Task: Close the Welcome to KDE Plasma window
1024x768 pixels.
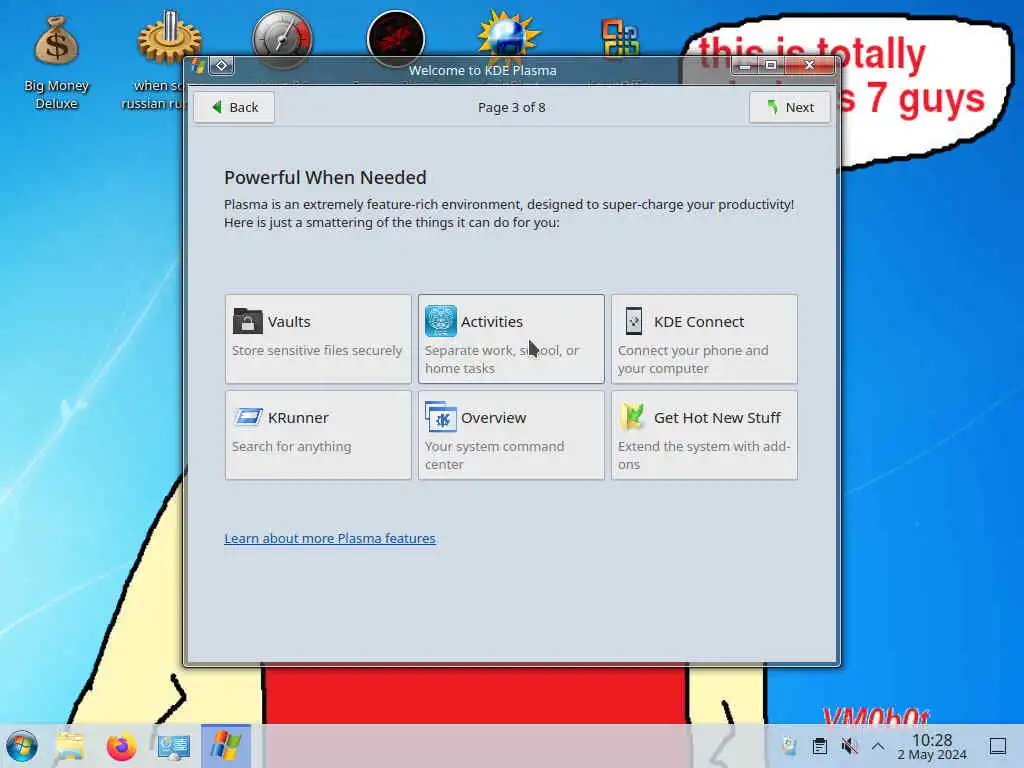Action: pyautogui.click(x=810, y=65)
